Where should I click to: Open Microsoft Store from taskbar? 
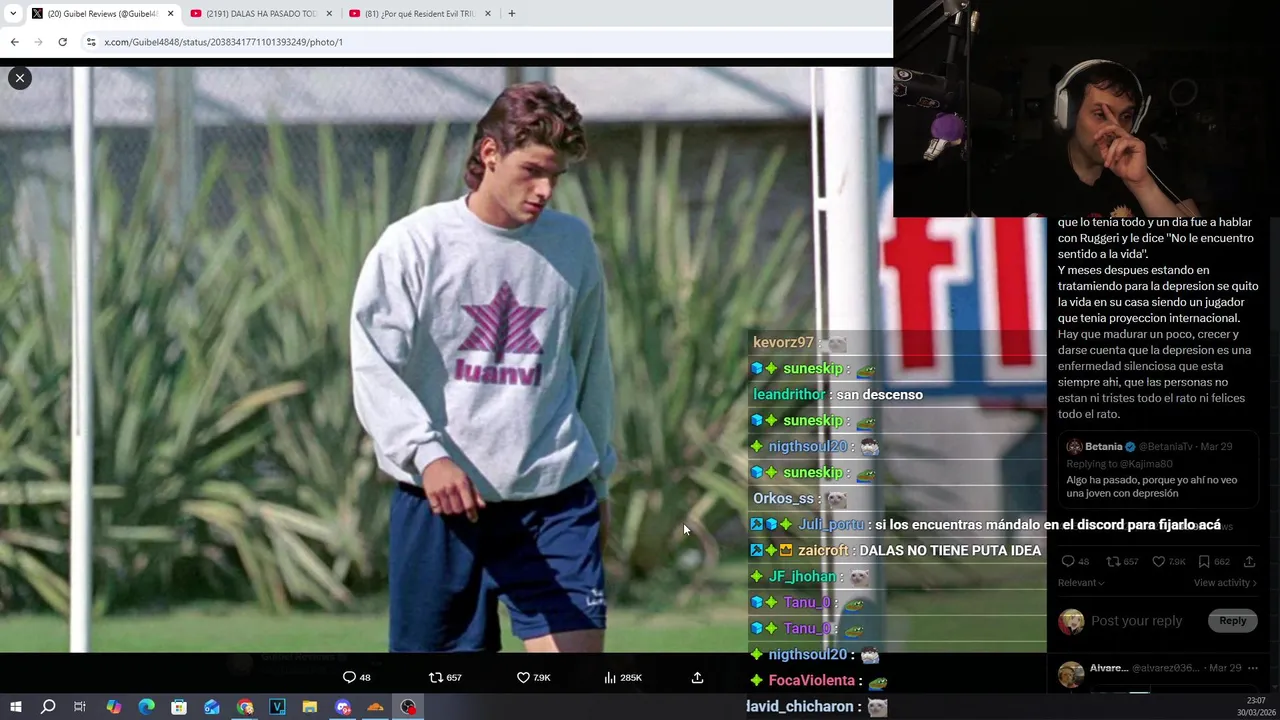pyautogui.click(x=179, y=707)
